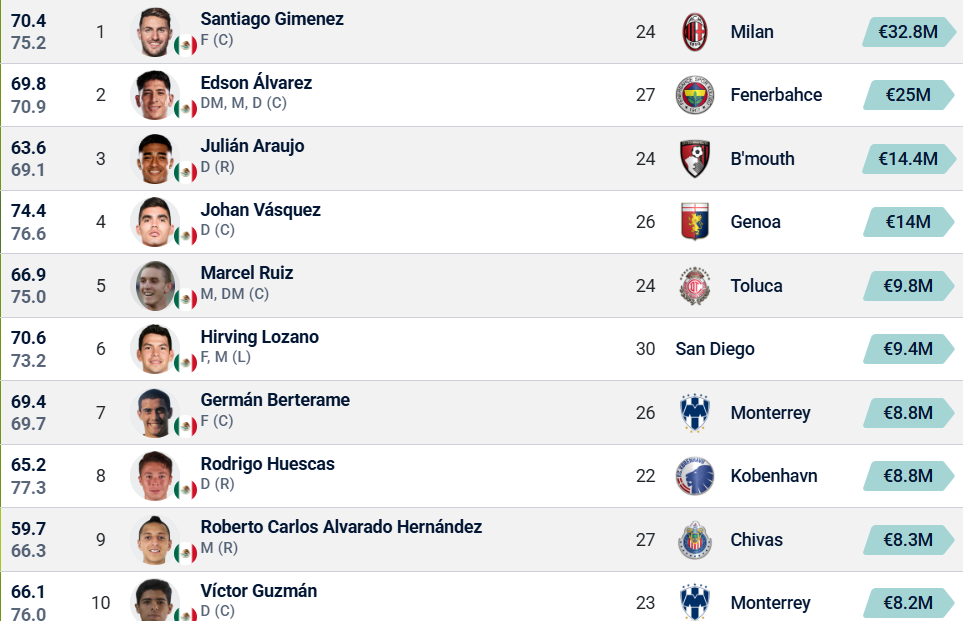Screen dimensions: 965x621
Task: Click the Kobenhavn club crest icon
Action: [695, 476]
